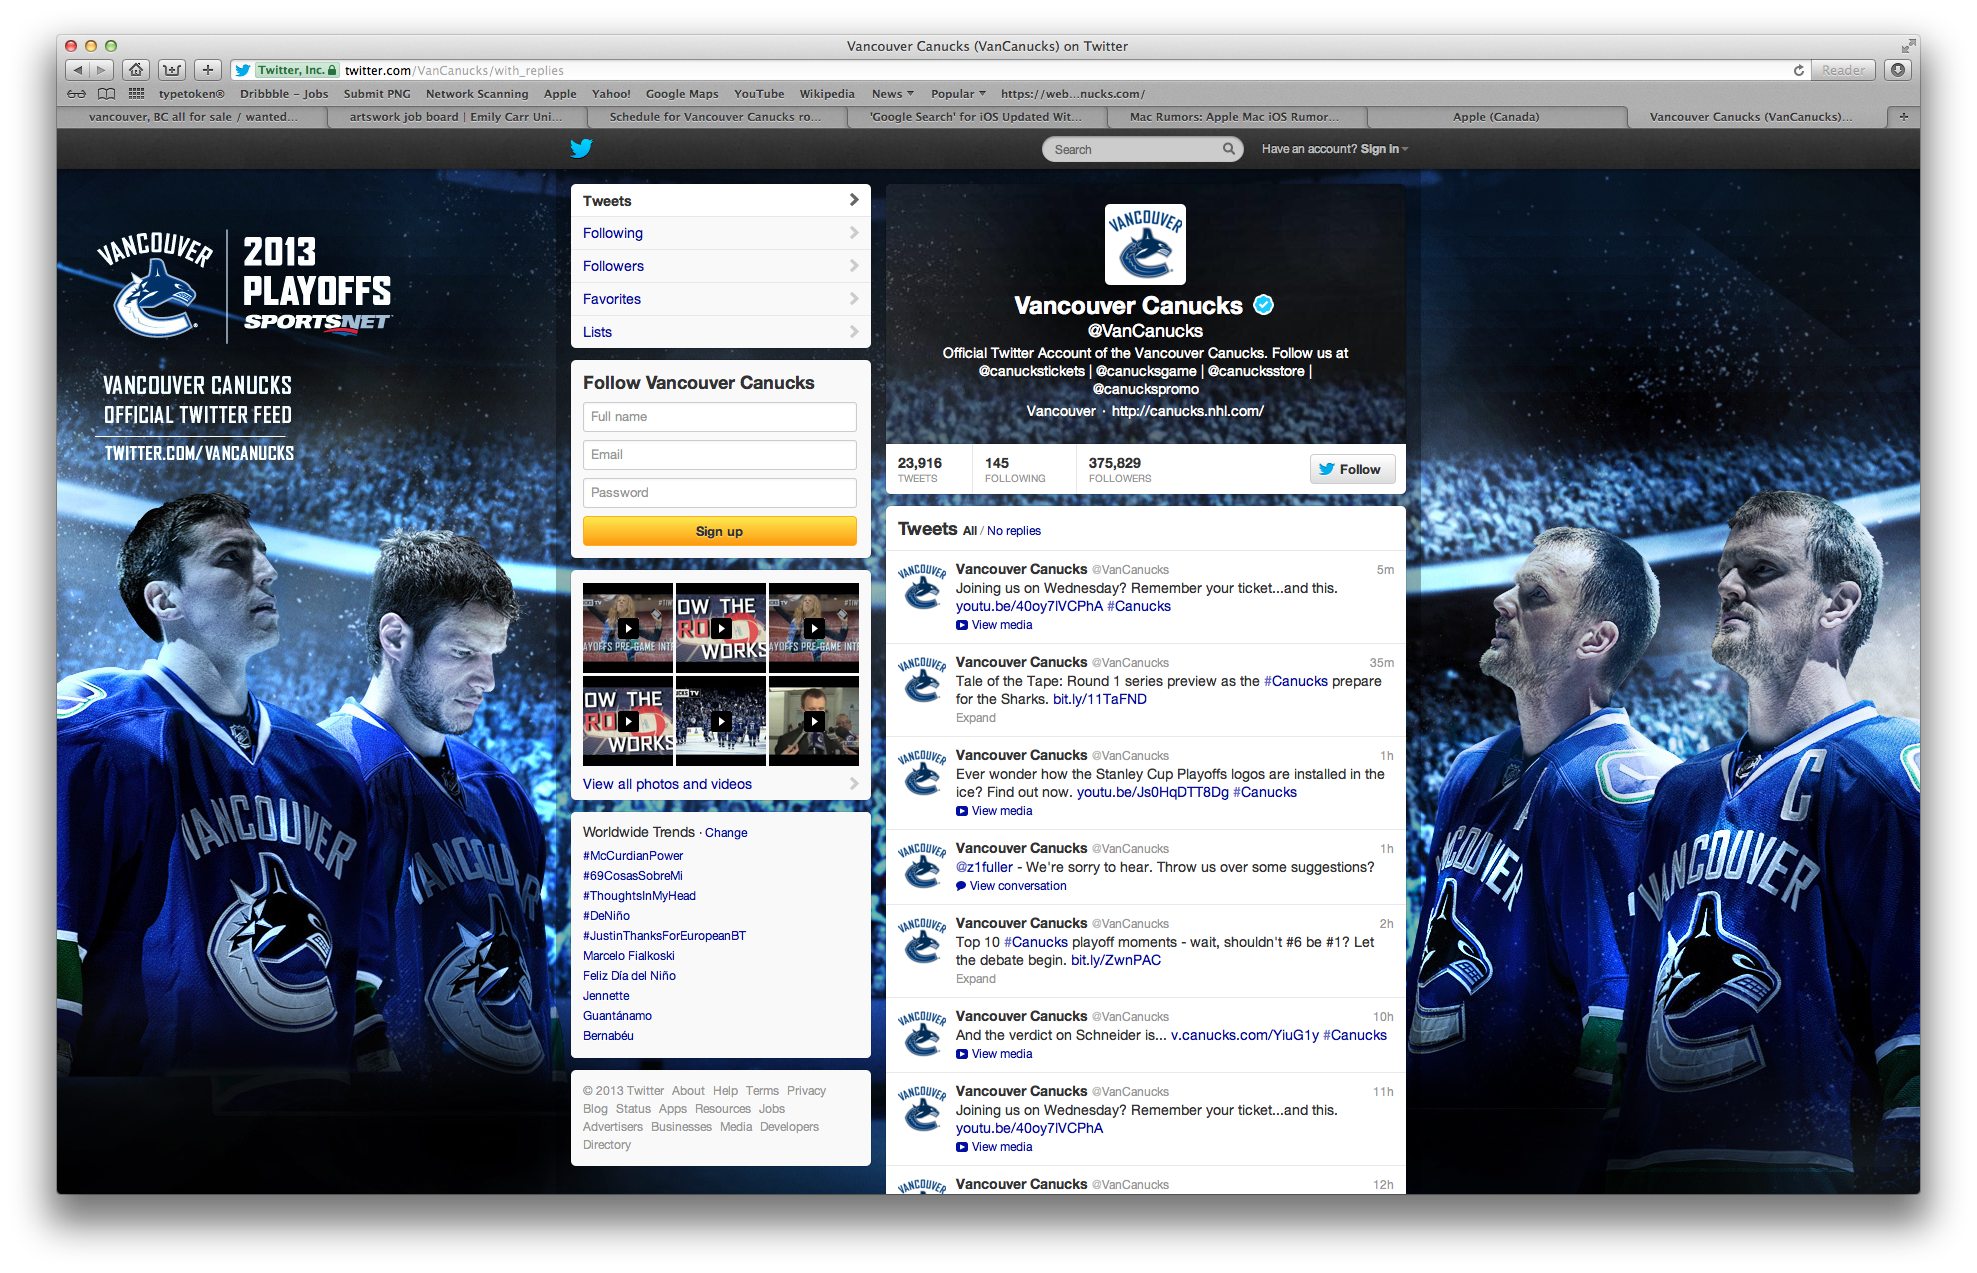Image resolution: width=1977 pixels, height=1273 pixels.
Task: Click the Twitter search box
Action: [x=1141, y=149]
